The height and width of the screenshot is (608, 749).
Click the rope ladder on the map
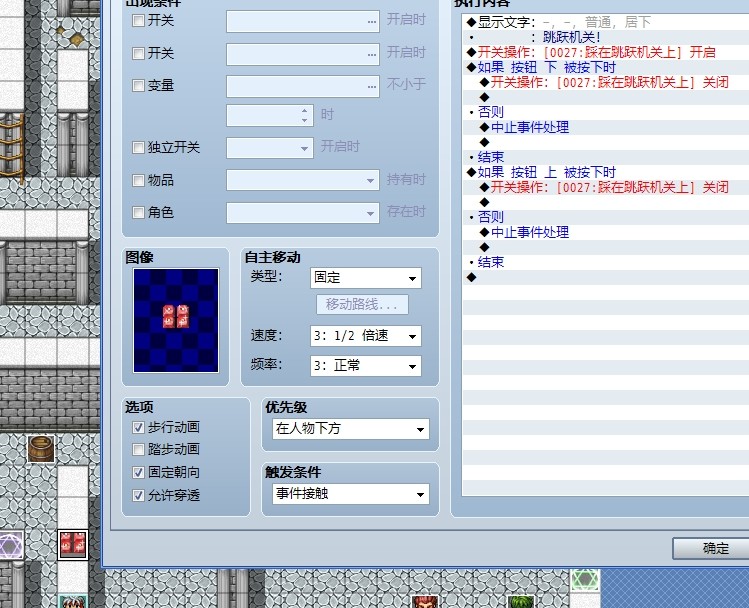[x=11, y=146]
